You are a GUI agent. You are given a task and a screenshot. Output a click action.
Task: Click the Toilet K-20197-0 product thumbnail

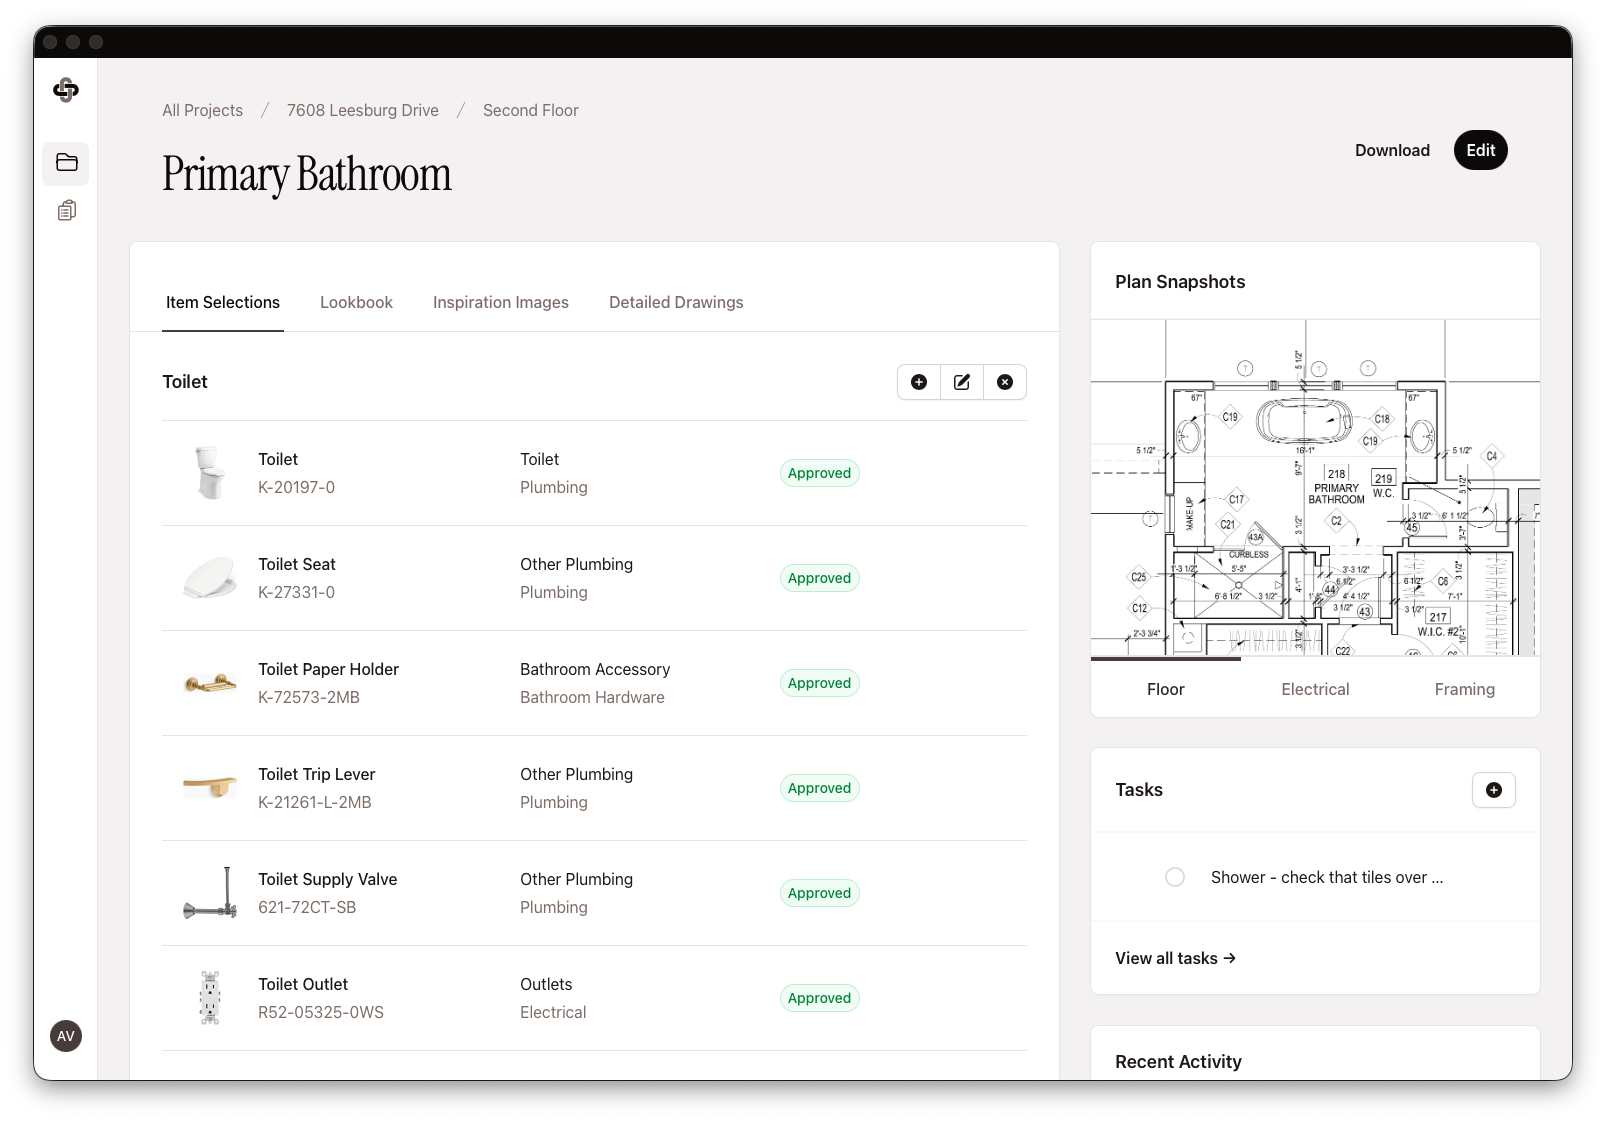click(x=210, y=473)
